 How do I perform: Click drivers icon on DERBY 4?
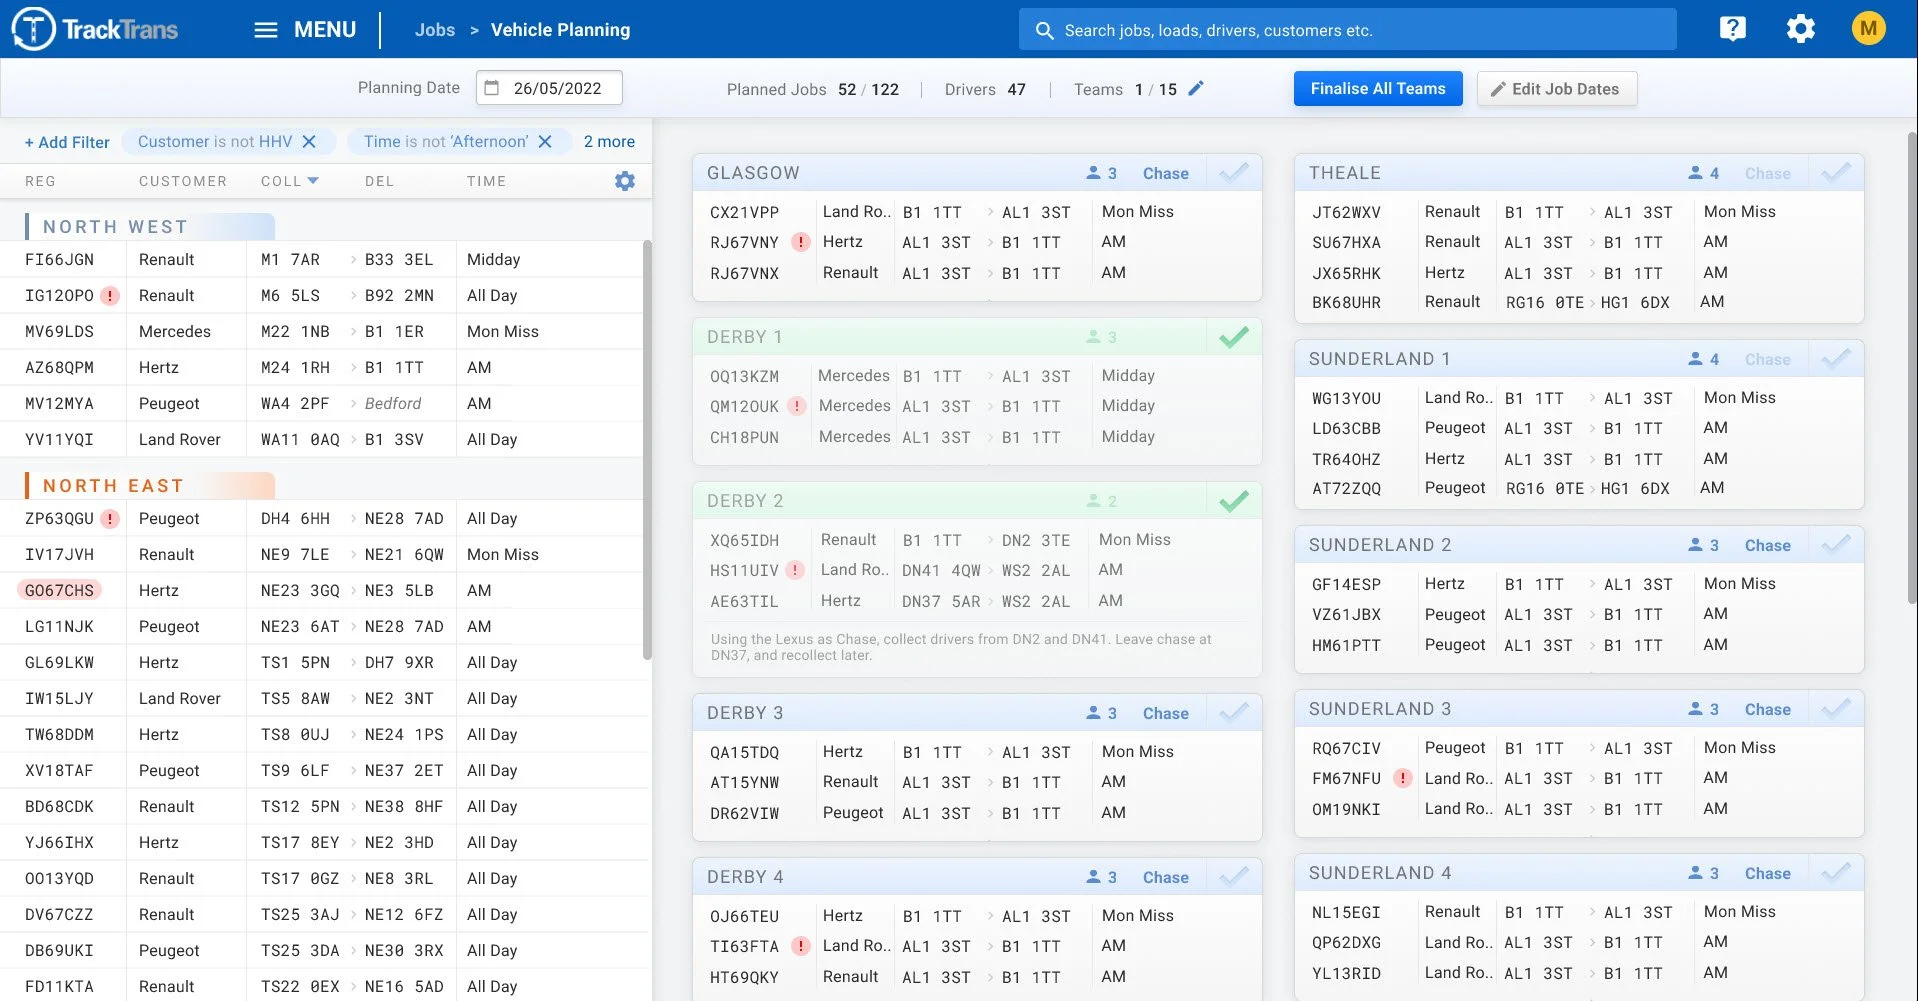tap(1093, 877)
